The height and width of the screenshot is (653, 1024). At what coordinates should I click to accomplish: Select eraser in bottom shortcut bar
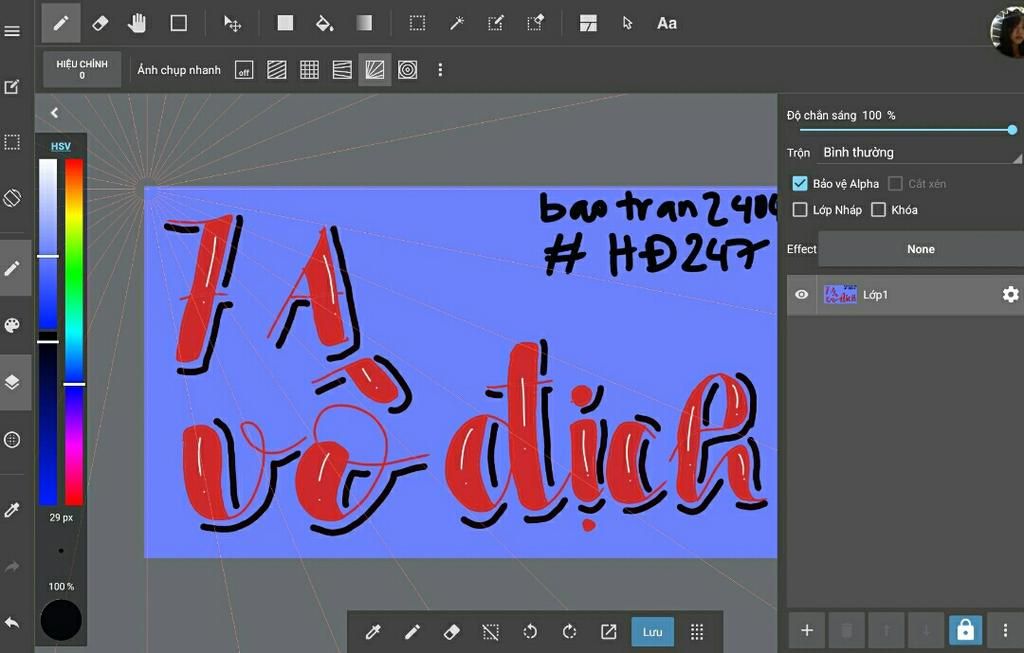coord(451,631)
